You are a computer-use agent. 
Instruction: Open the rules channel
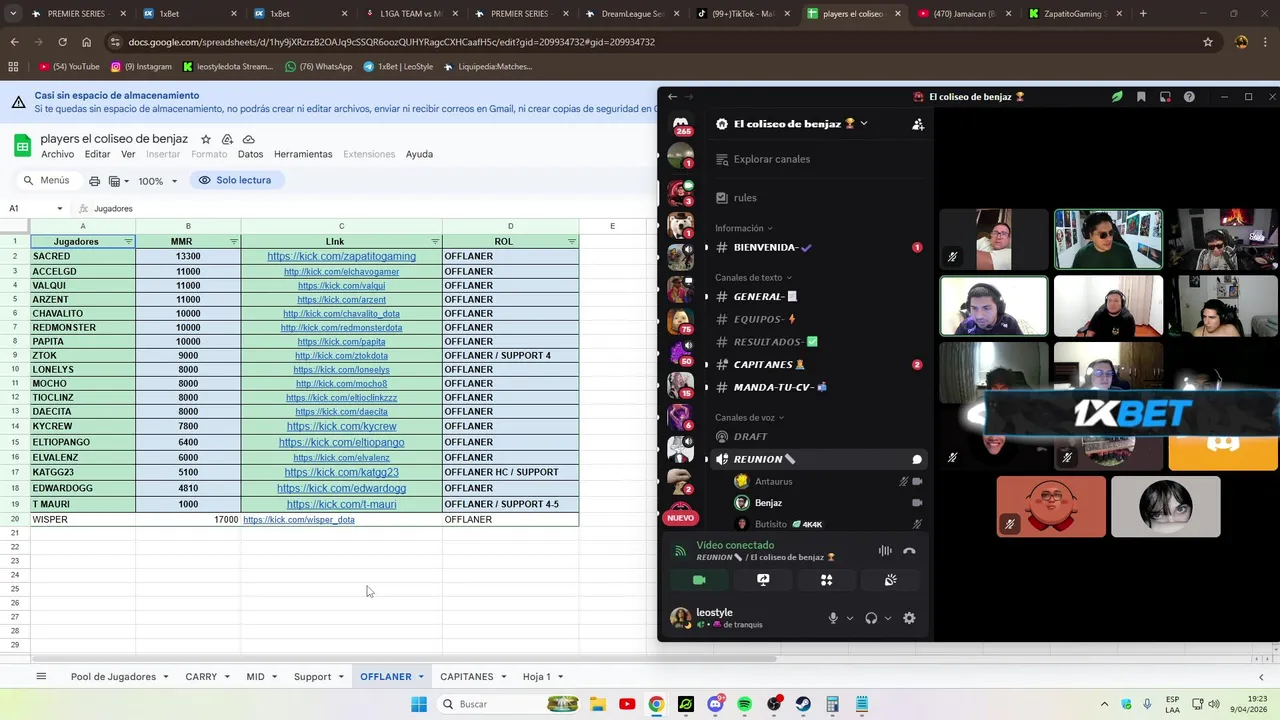click(745, 198)
